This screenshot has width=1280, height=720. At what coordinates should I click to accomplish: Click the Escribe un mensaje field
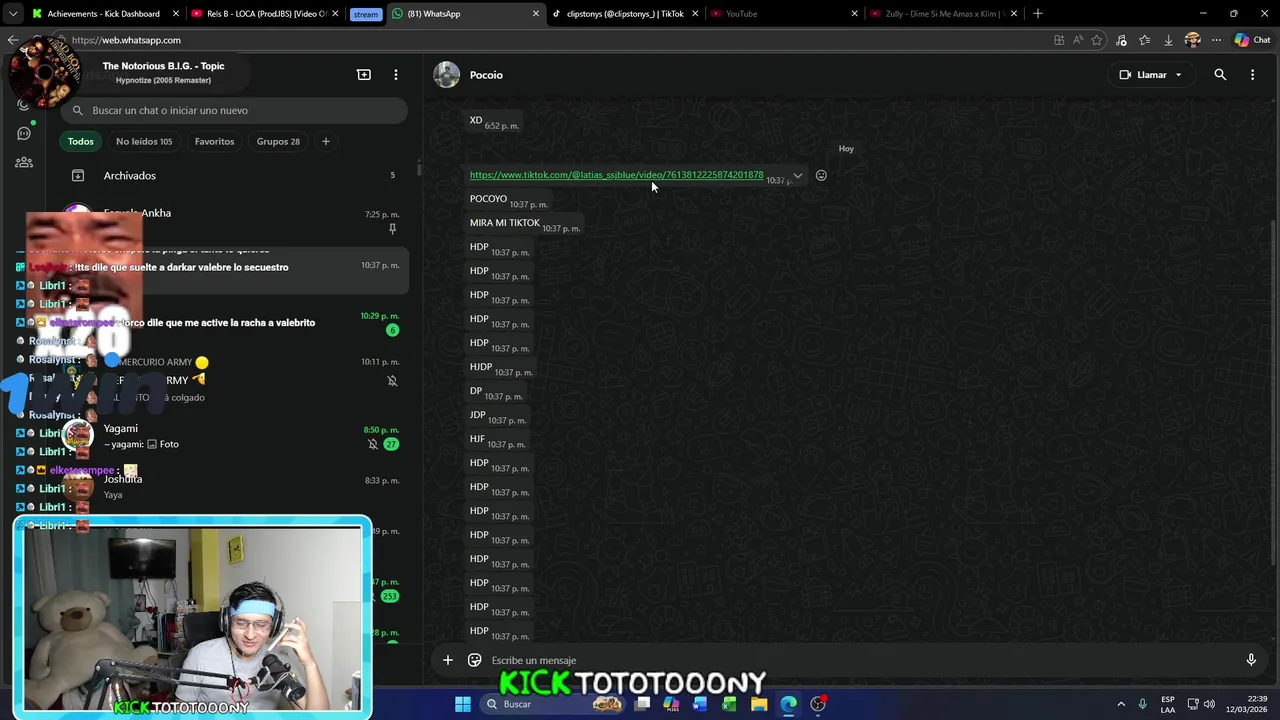point(860,660)
